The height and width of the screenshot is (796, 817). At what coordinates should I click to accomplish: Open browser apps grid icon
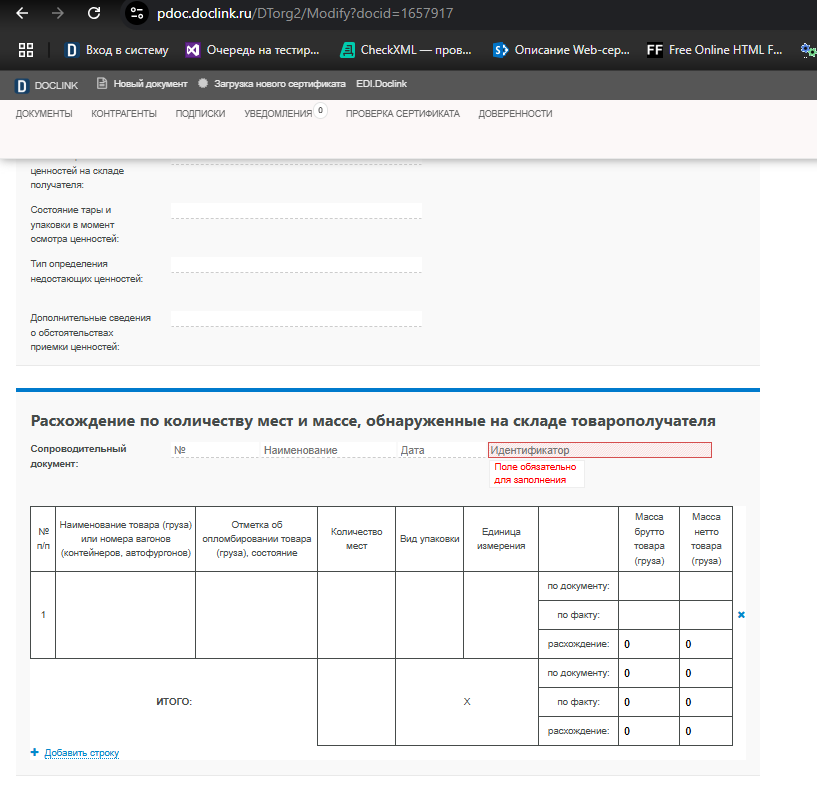pyautogui.click(x=26, y=50)
